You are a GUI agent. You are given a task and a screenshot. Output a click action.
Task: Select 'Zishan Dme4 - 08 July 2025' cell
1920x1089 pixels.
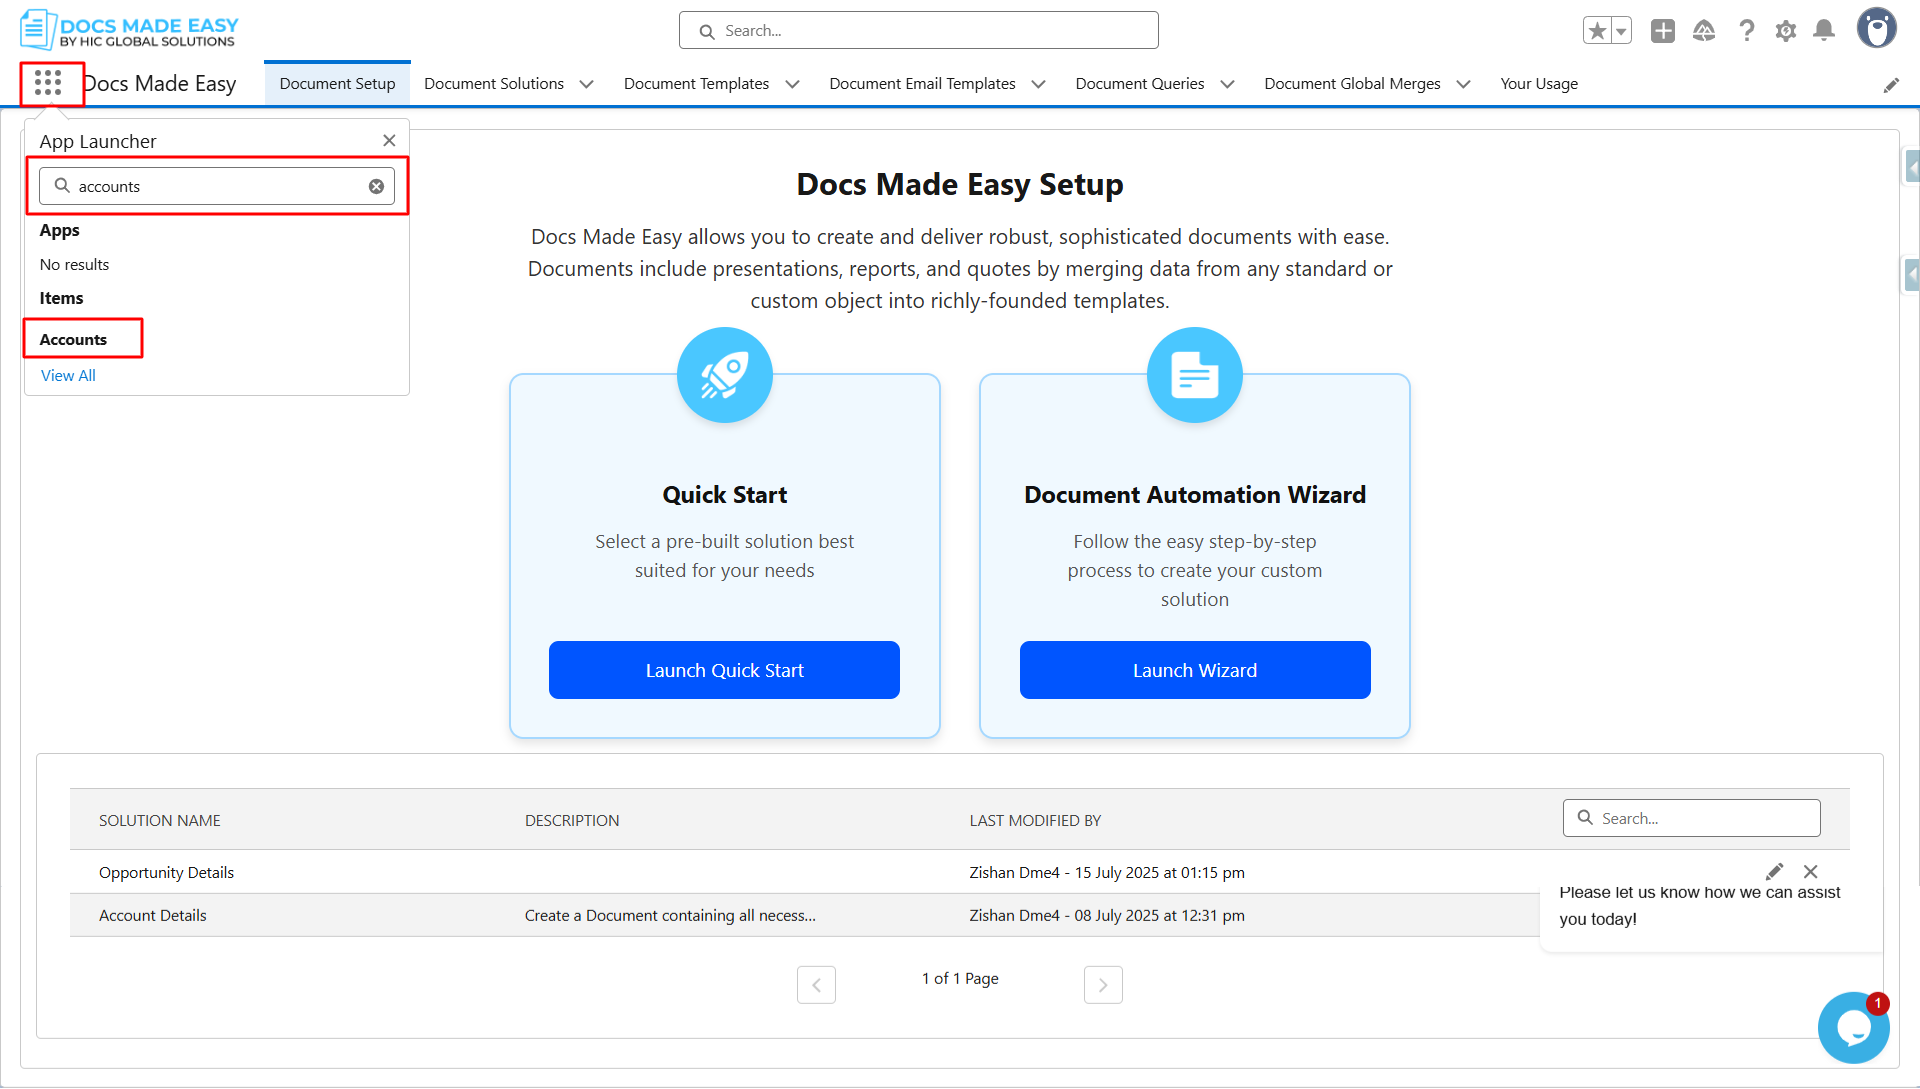(x=1107, y=915)
